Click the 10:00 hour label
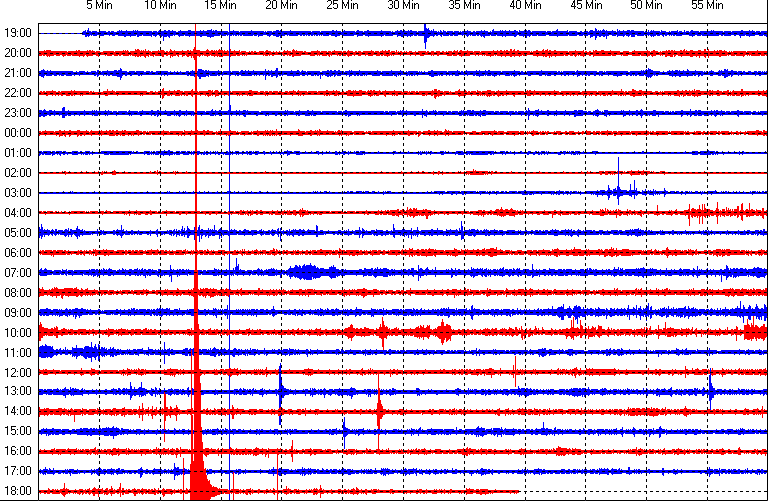The image size is (771, 504). (18, 333)
